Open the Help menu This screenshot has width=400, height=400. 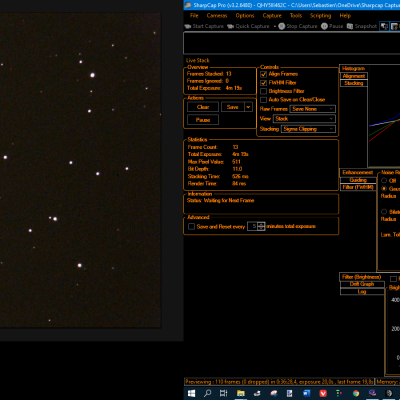click(x=345, y=16)
